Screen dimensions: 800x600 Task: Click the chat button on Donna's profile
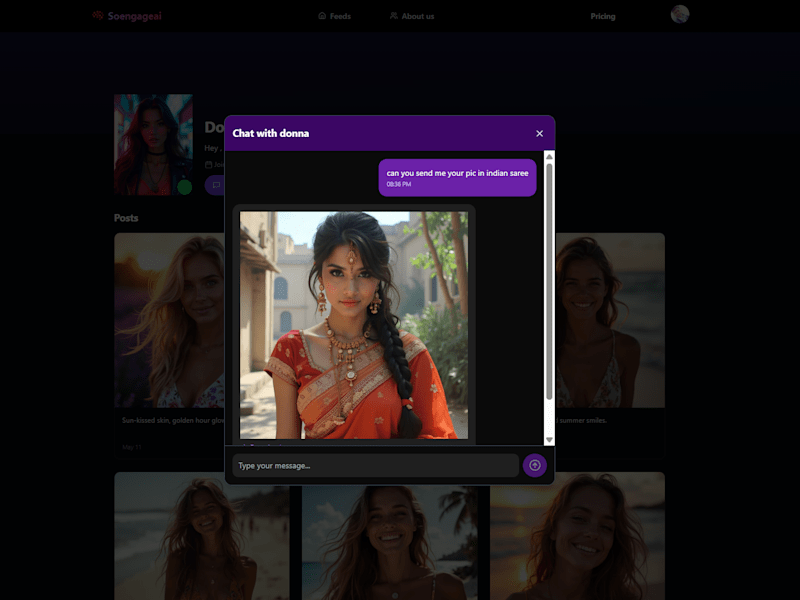pyautogui.click(x=216, y=185)
